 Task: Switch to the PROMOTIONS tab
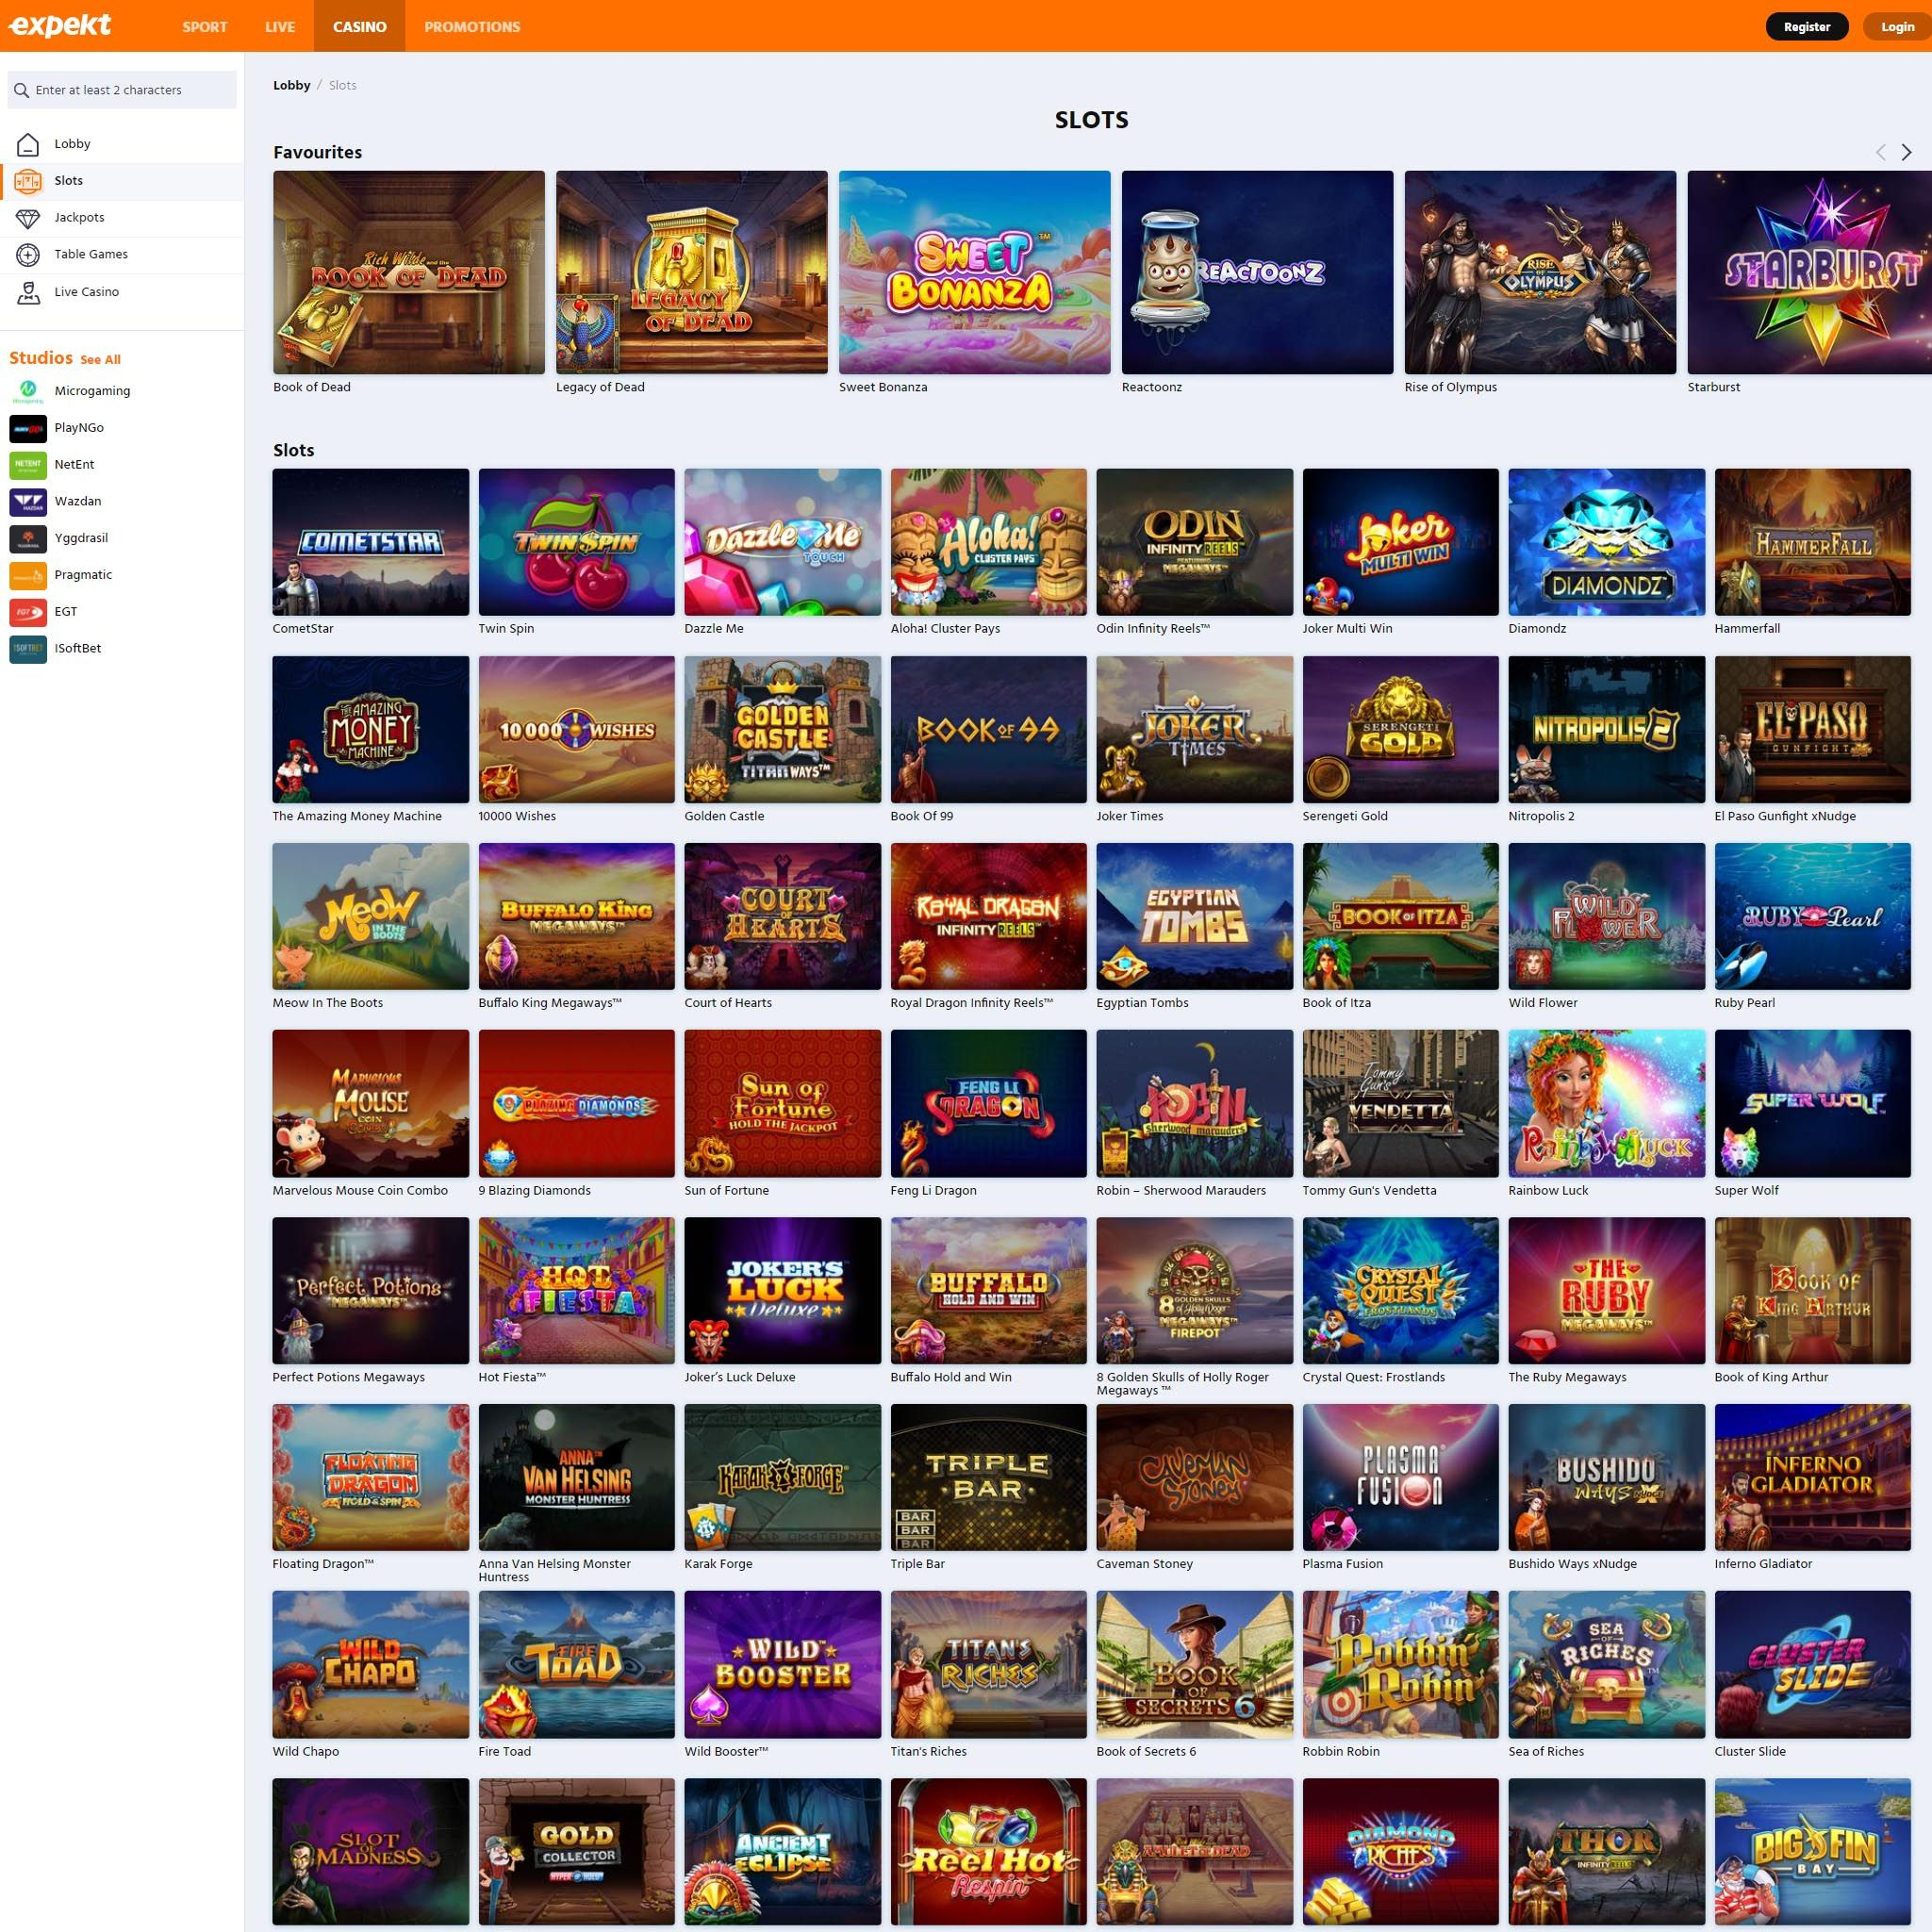[x=471, y=26]
